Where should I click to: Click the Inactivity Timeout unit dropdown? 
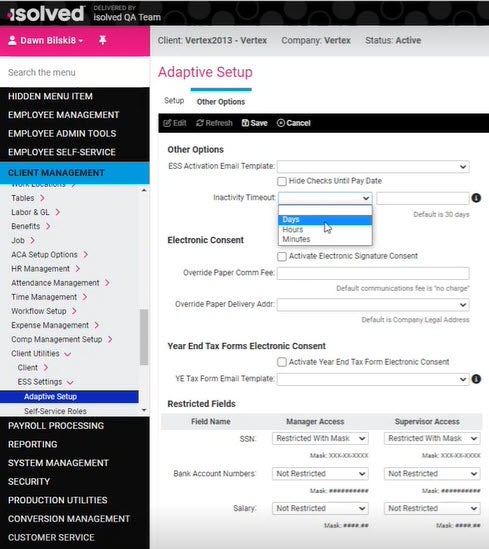325,198
